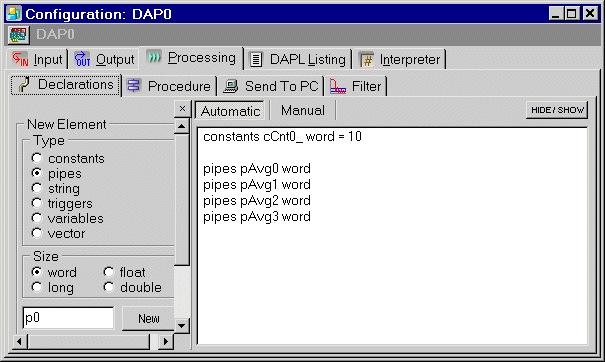Open the Declarations tab
This screenshot has height=362, width=605.
(x=66, y=85)
